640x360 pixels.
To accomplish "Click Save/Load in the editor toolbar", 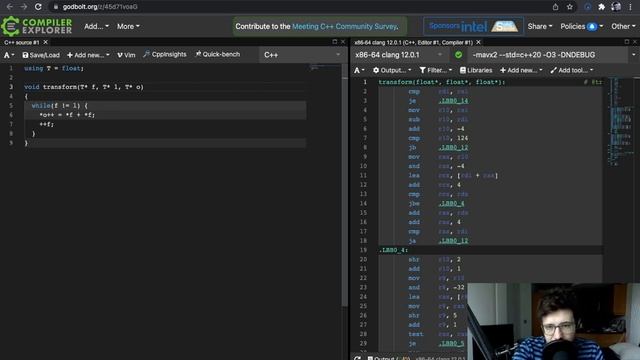I will pos(41,55).
